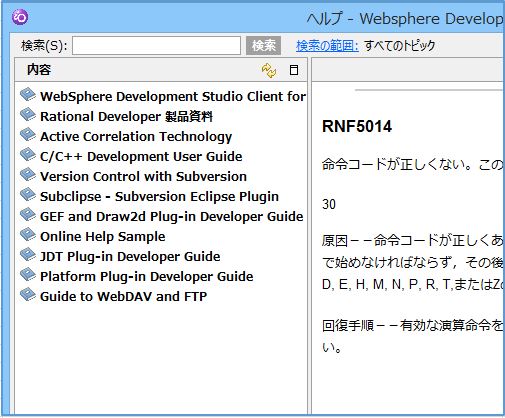The height and width of the screenshot is (418, 505).
Task: Open Subclipse - Subversion Eclipse Plugin book
Action: point(159,197)
